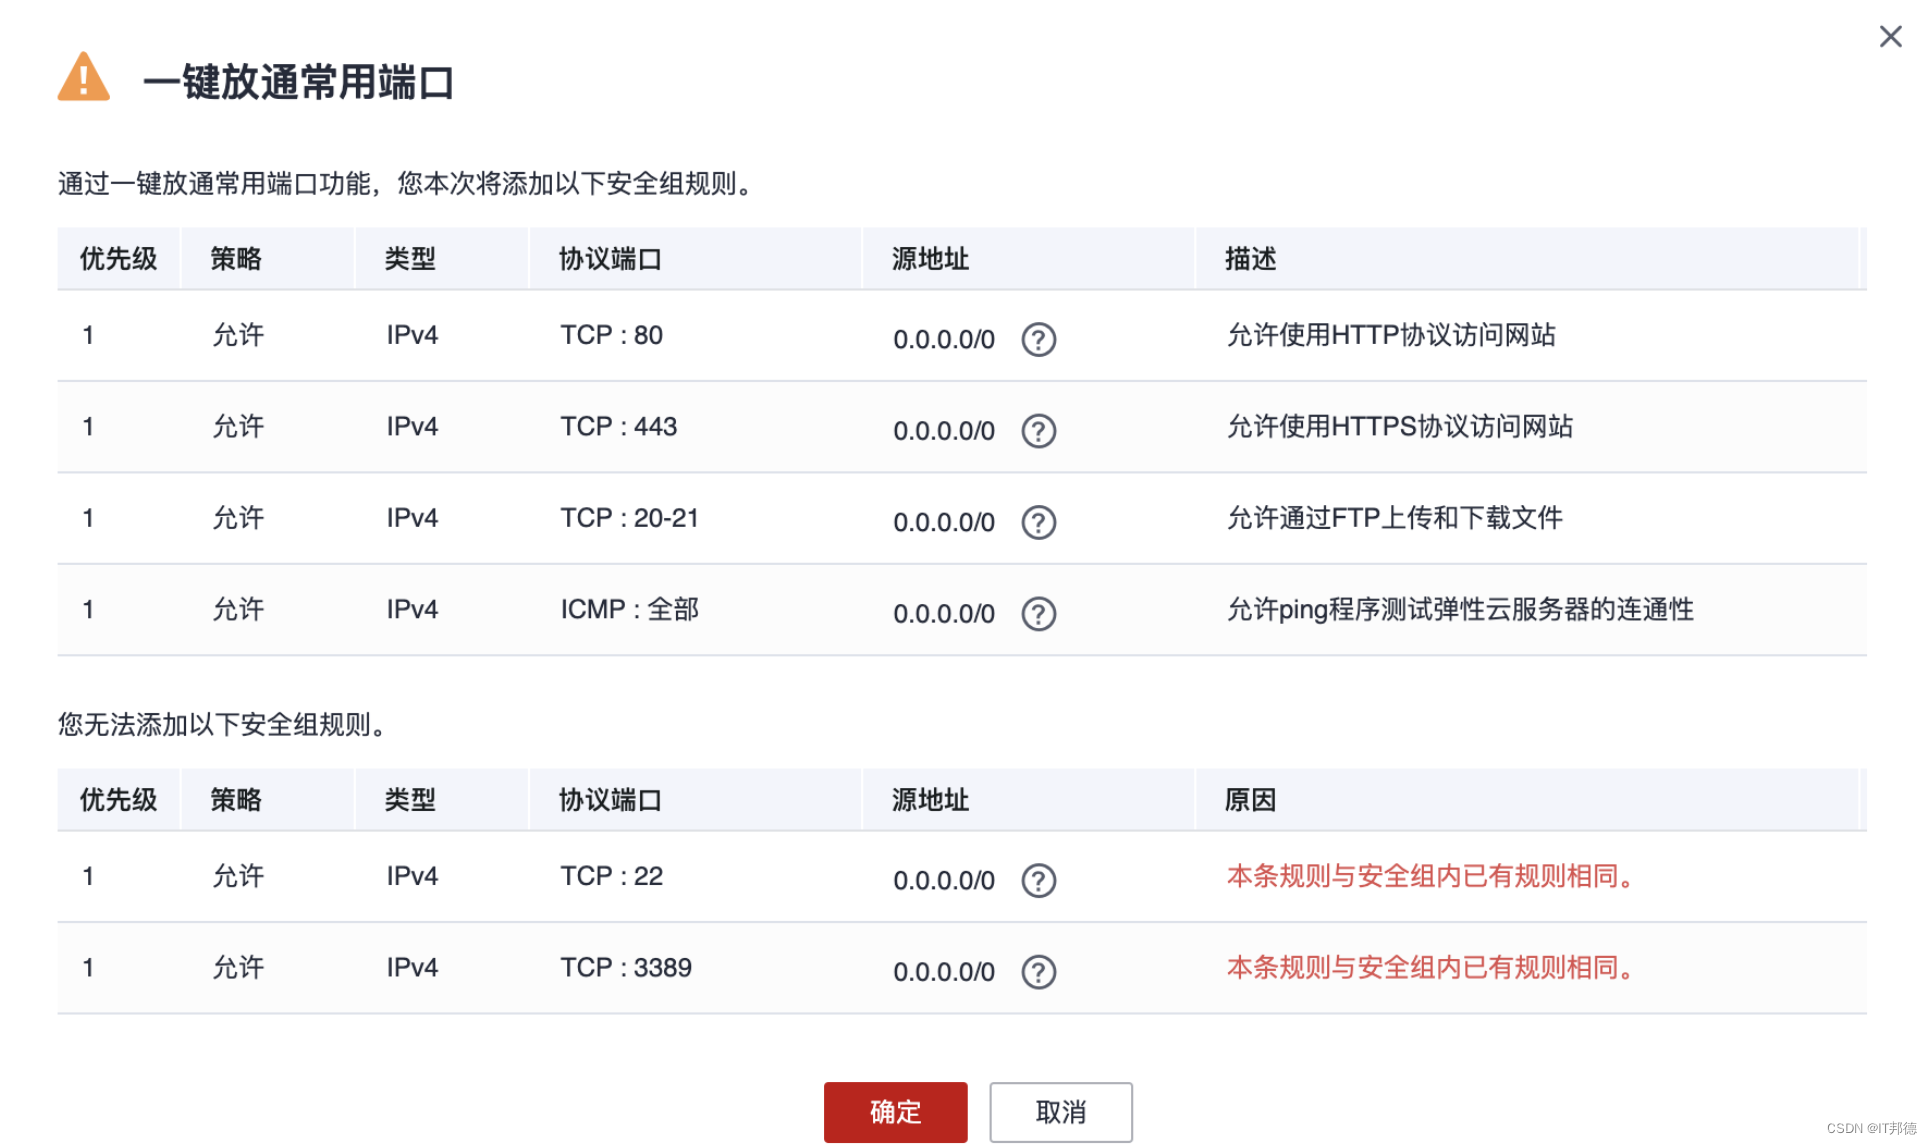Screen dimensions: 1932x1144
Task: Click help icon in TCP : 3389 row
Action: 1038,972
